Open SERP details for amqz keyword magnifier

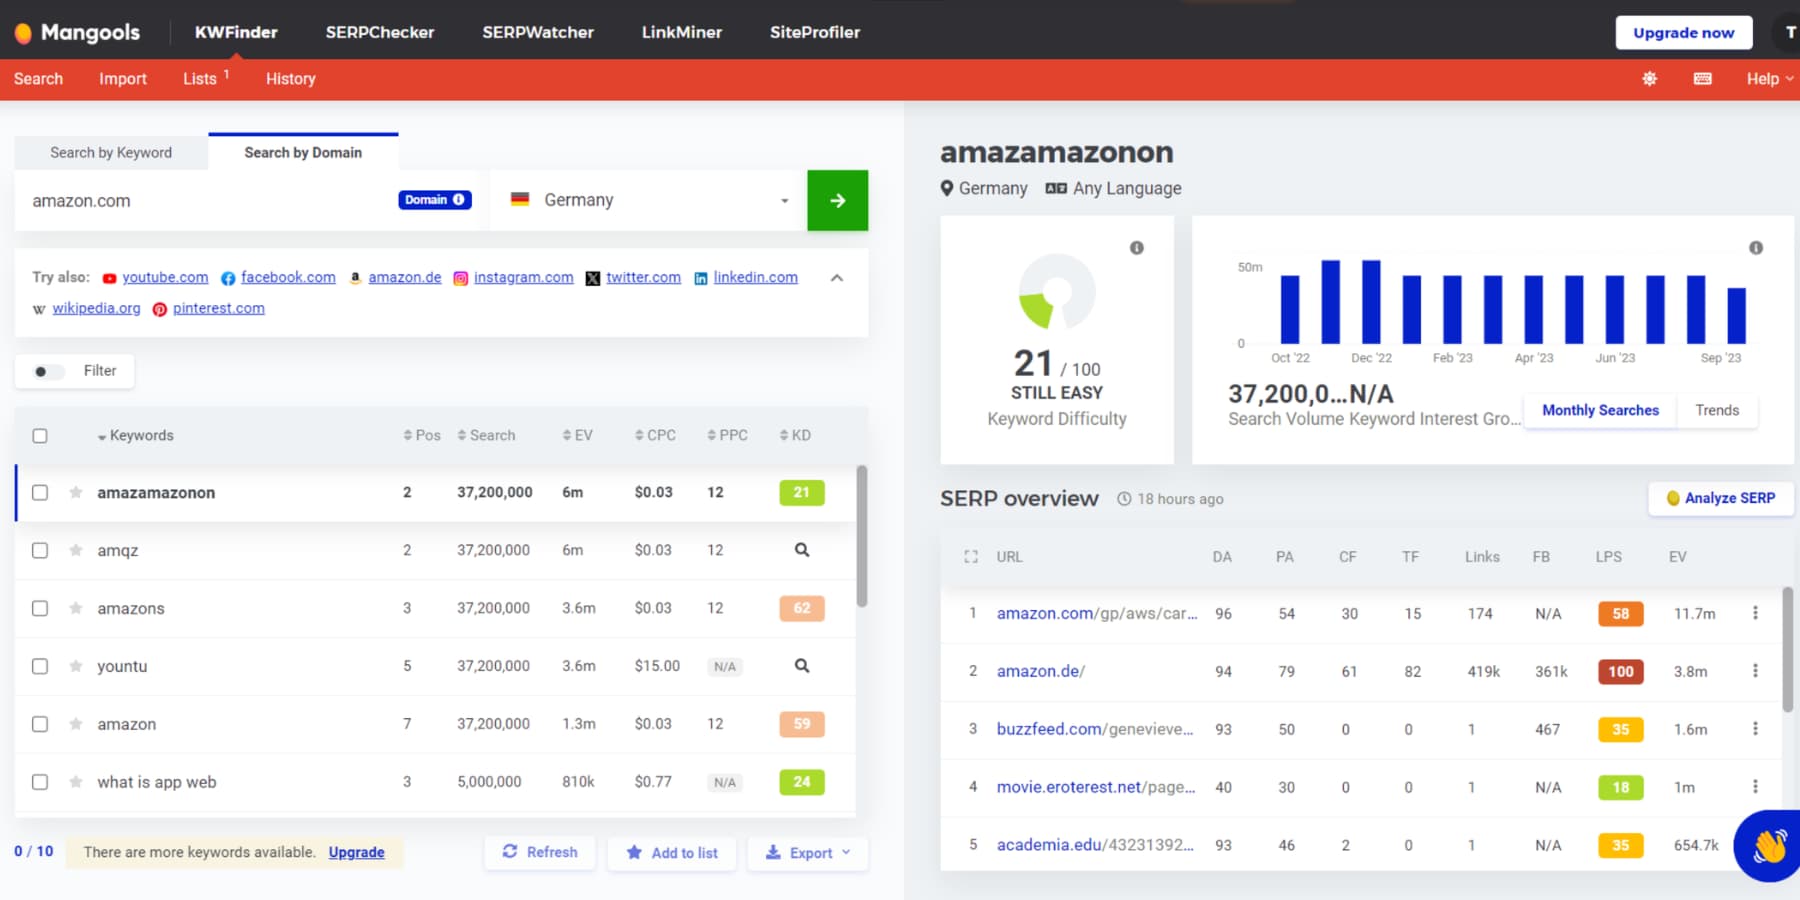pos(800,550)
